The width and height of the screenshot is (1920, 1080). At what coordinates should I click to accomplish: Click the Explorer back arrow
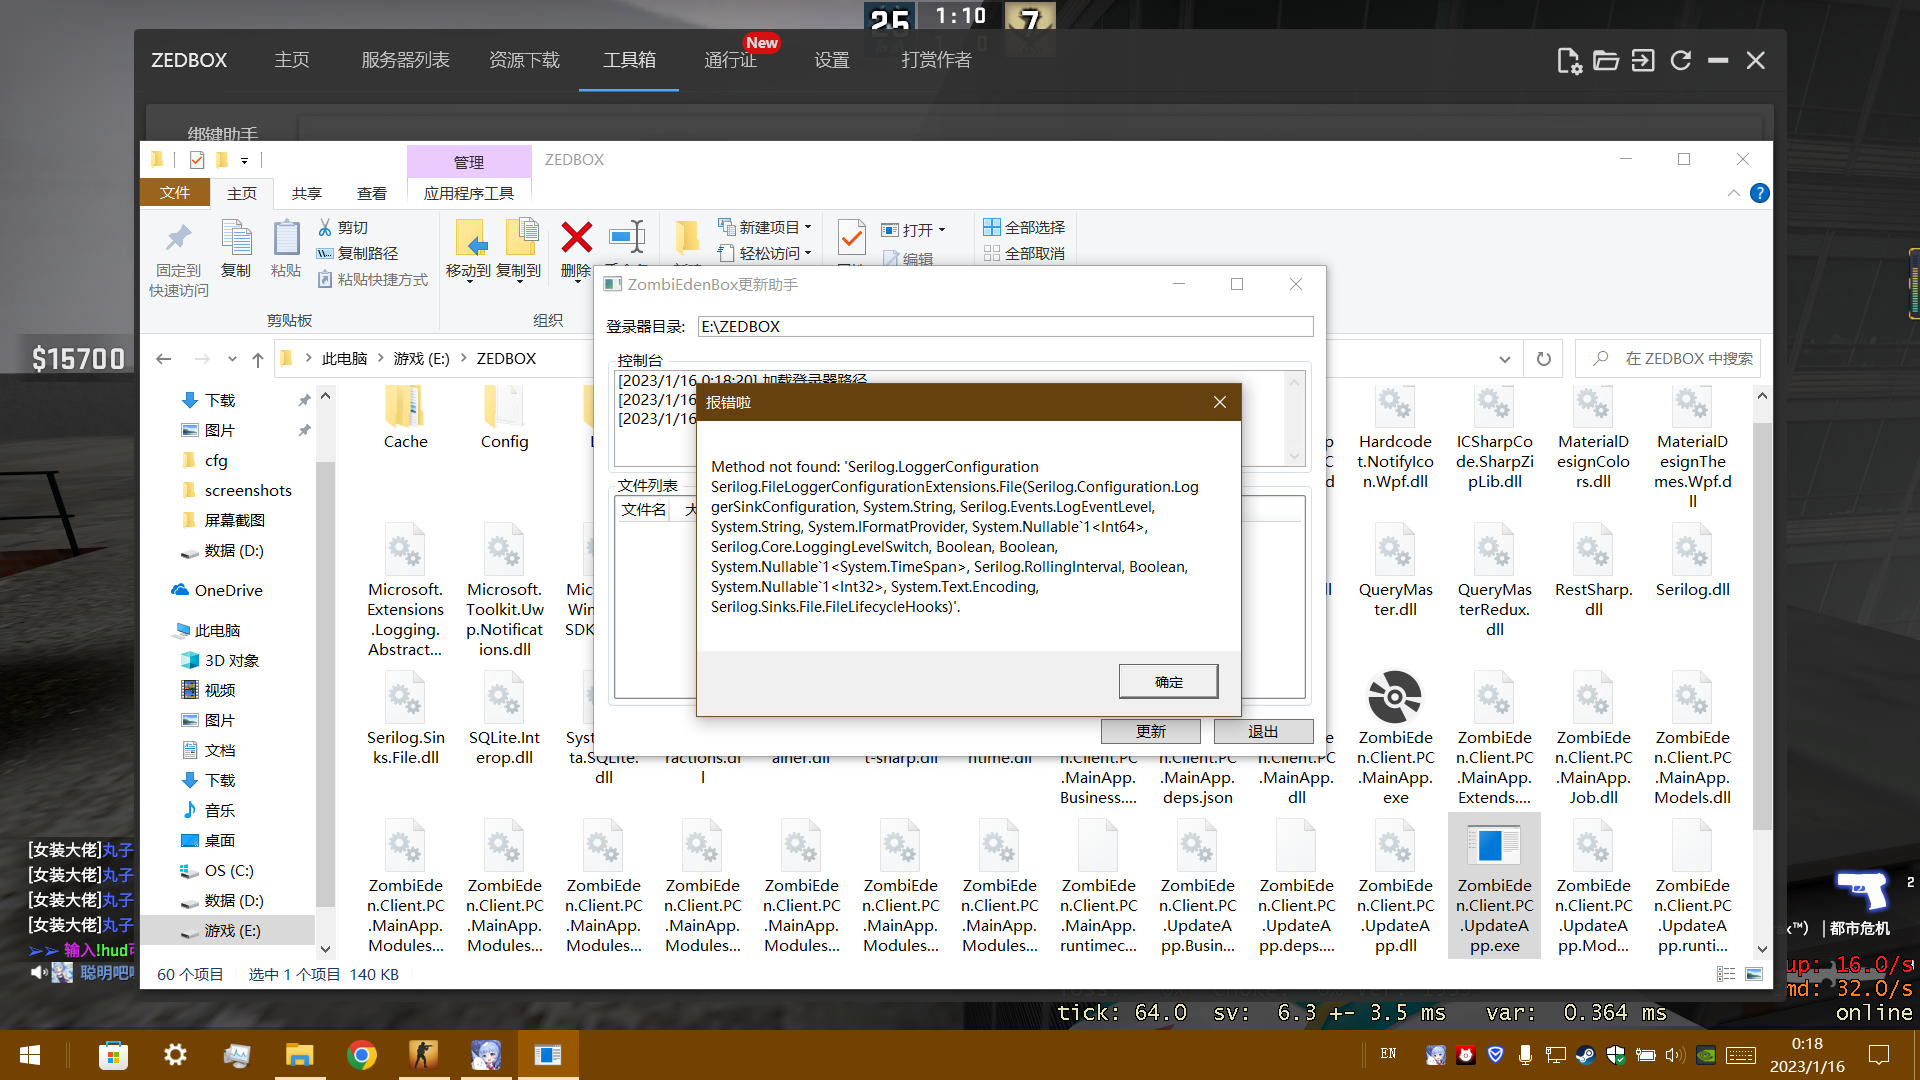coord(164,359)
